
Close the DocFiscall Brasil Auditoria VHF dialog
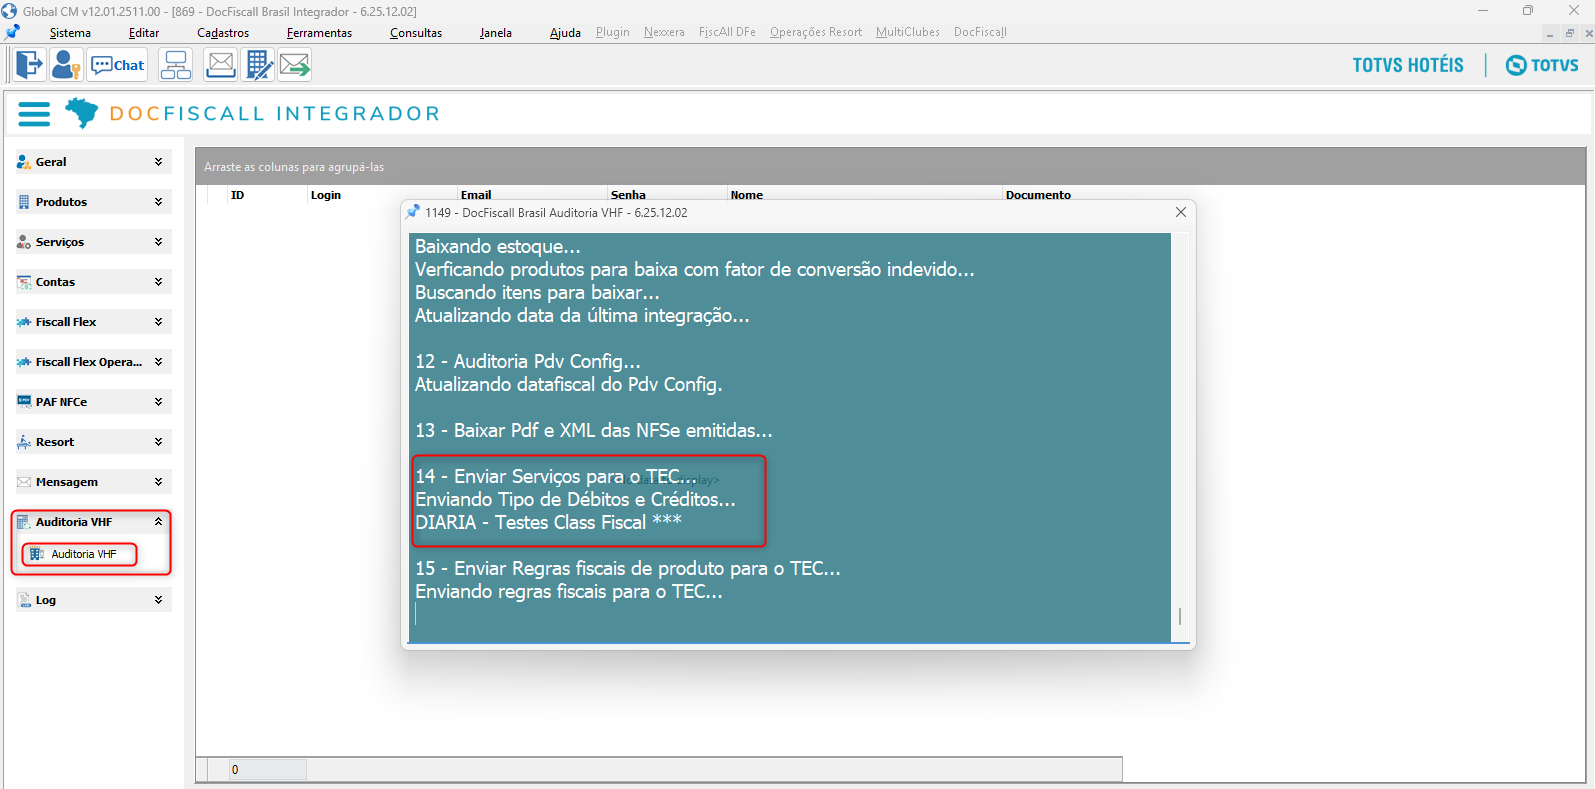[x=1181, y=212]
